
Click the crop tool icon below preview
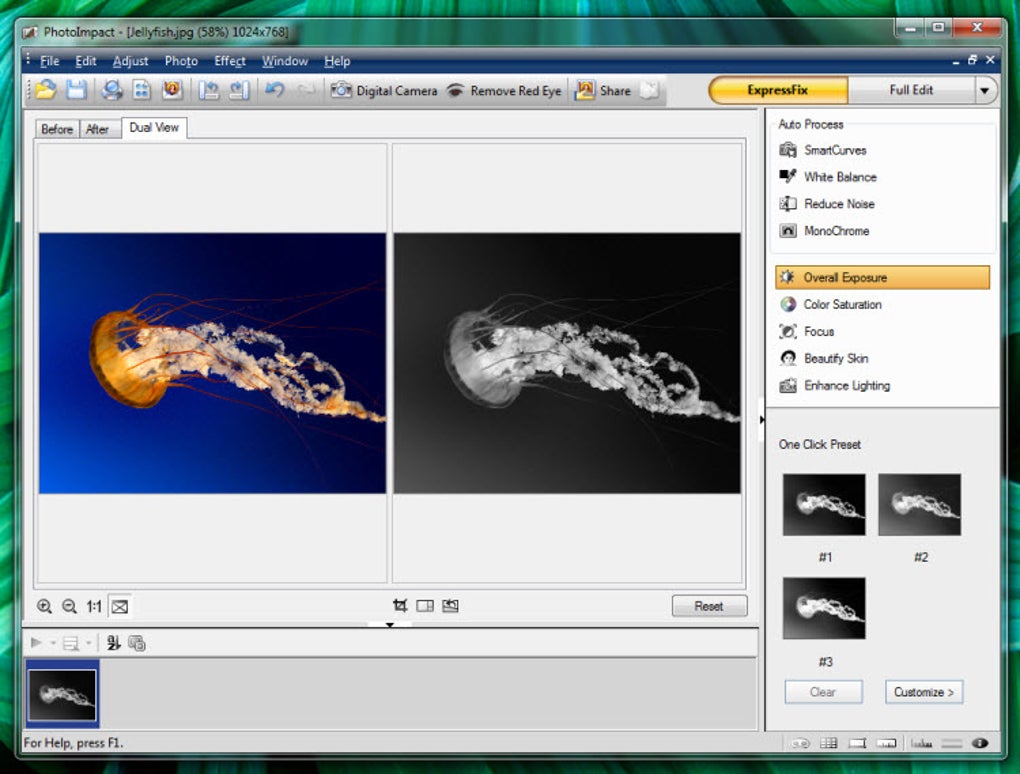click(400, 606)
